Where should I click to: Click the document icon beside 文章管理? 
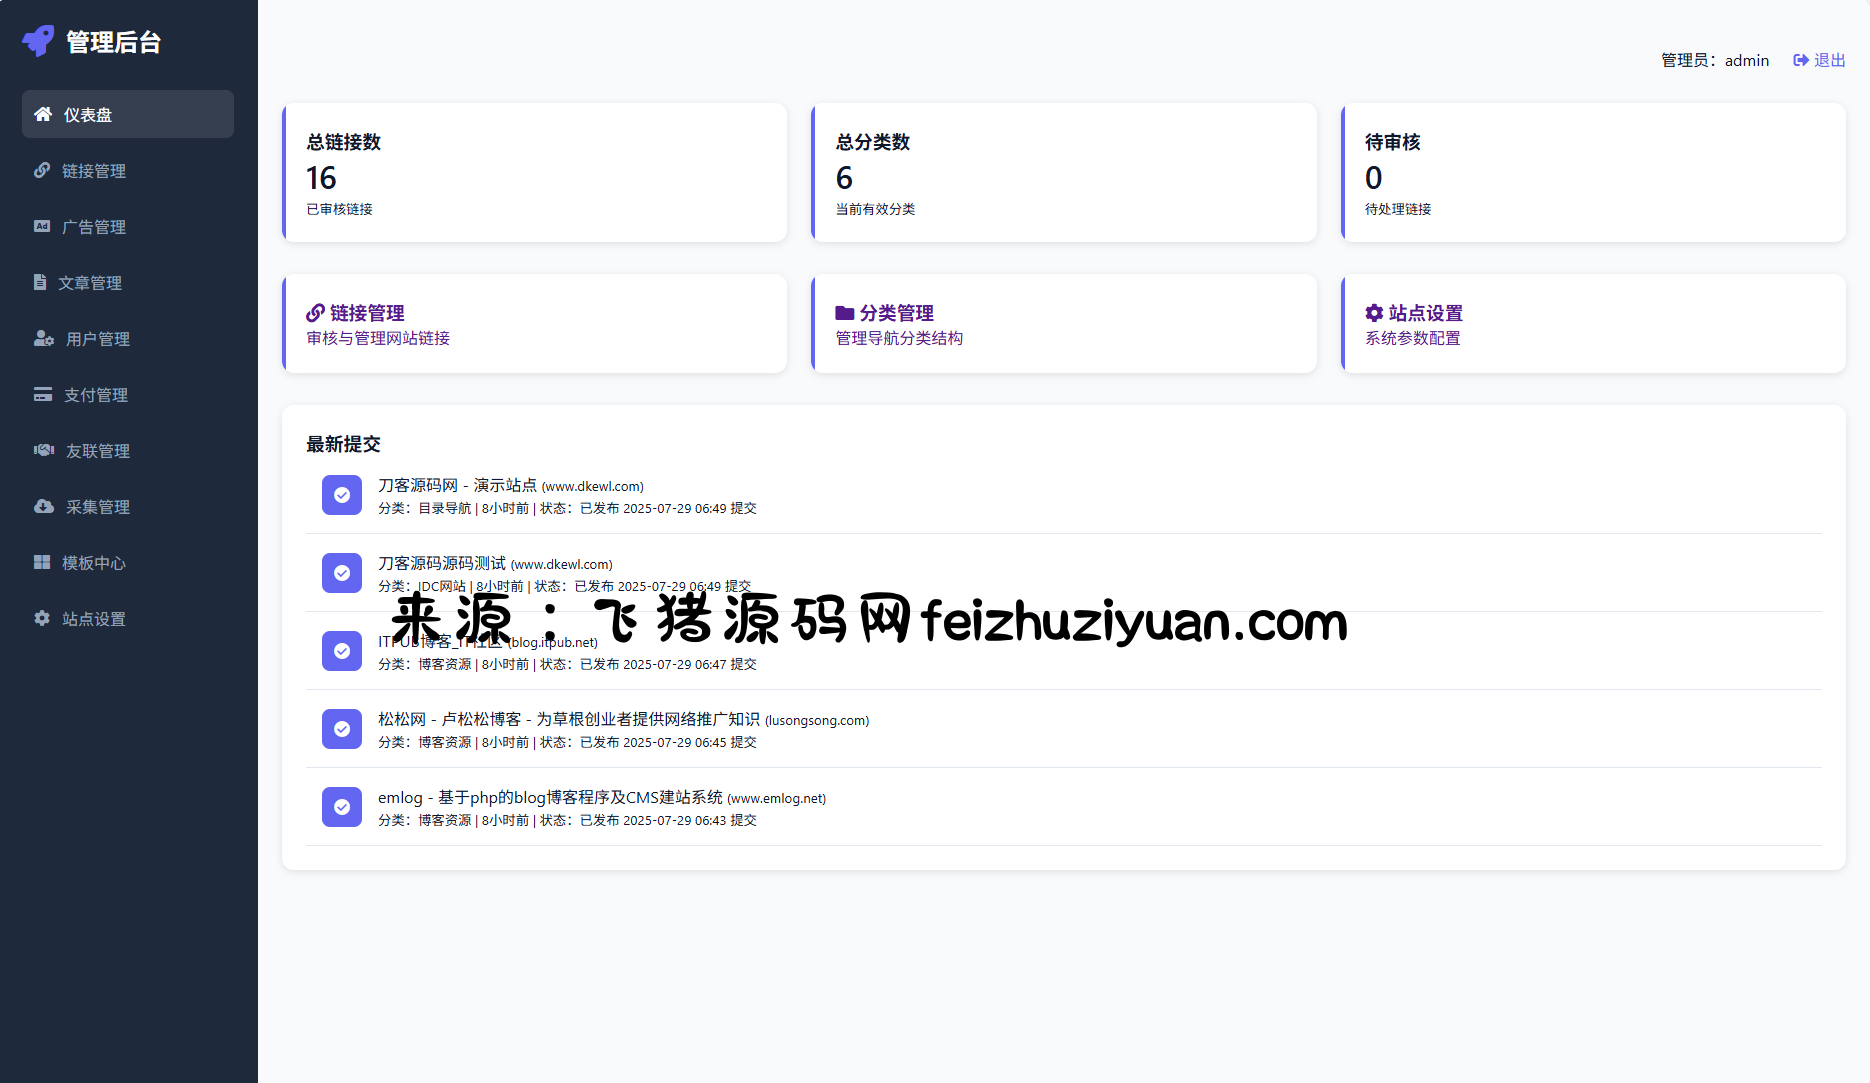pyautogui.click(x=40, y=282)
